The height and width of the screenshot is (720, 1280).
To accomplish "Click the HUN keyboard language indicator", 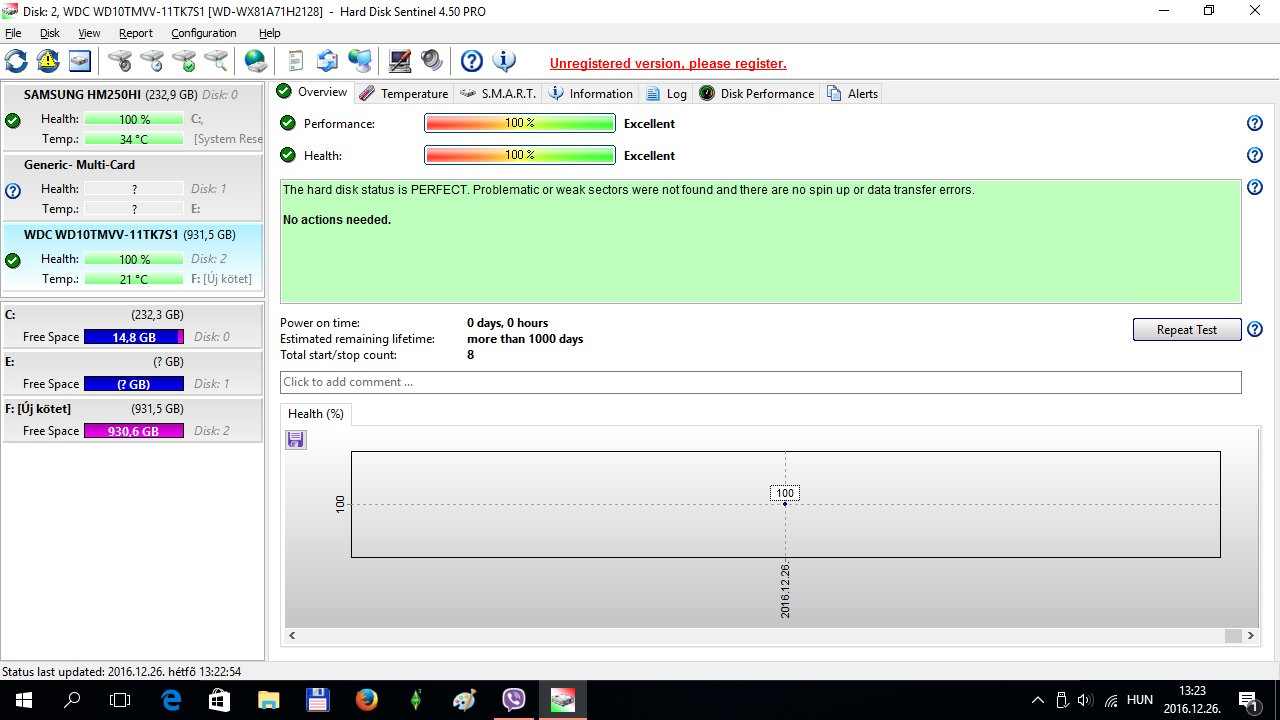I will (1140, 700).
